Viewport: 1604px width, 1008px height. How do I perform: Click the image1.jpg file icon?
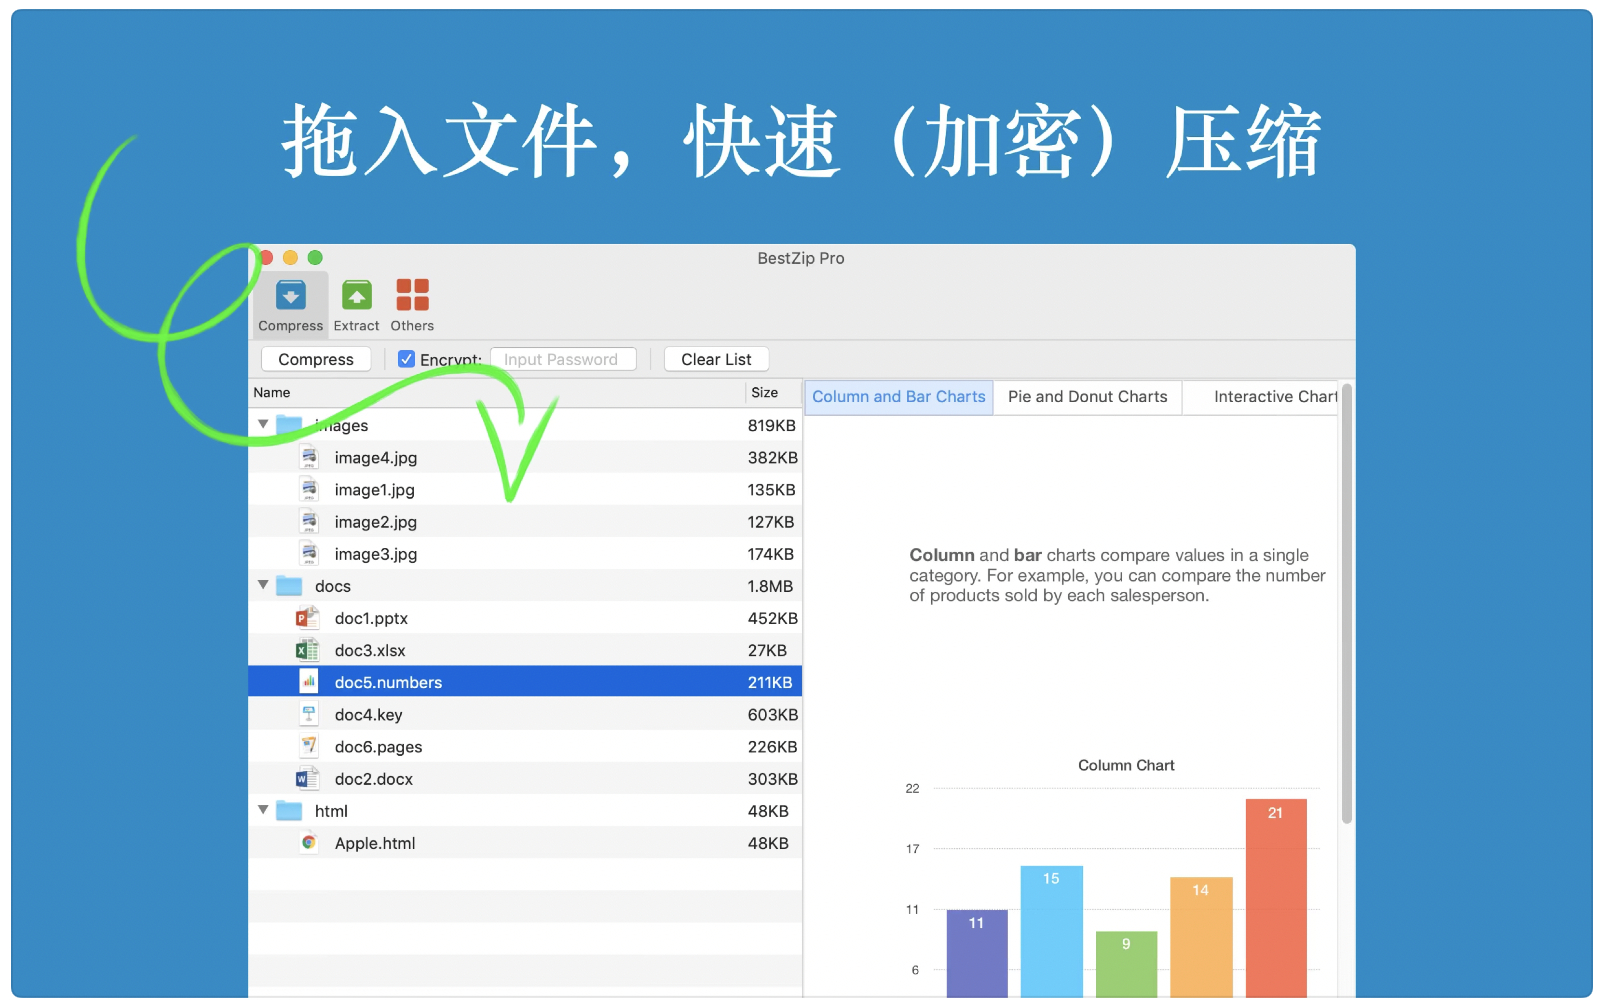pyautogui.click(x=310, y=490)
